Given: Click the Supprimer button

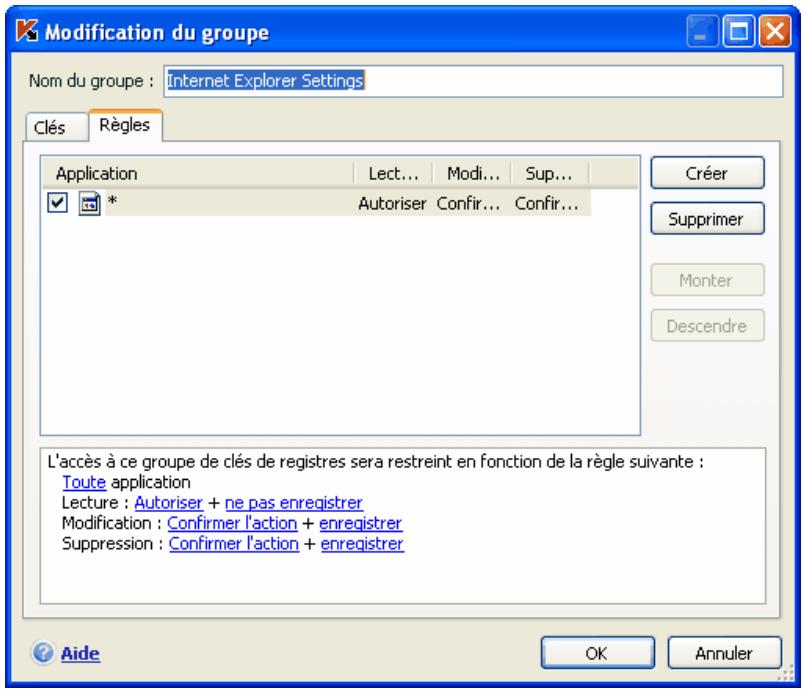Looking at the screenshot, I should point(707,219).
